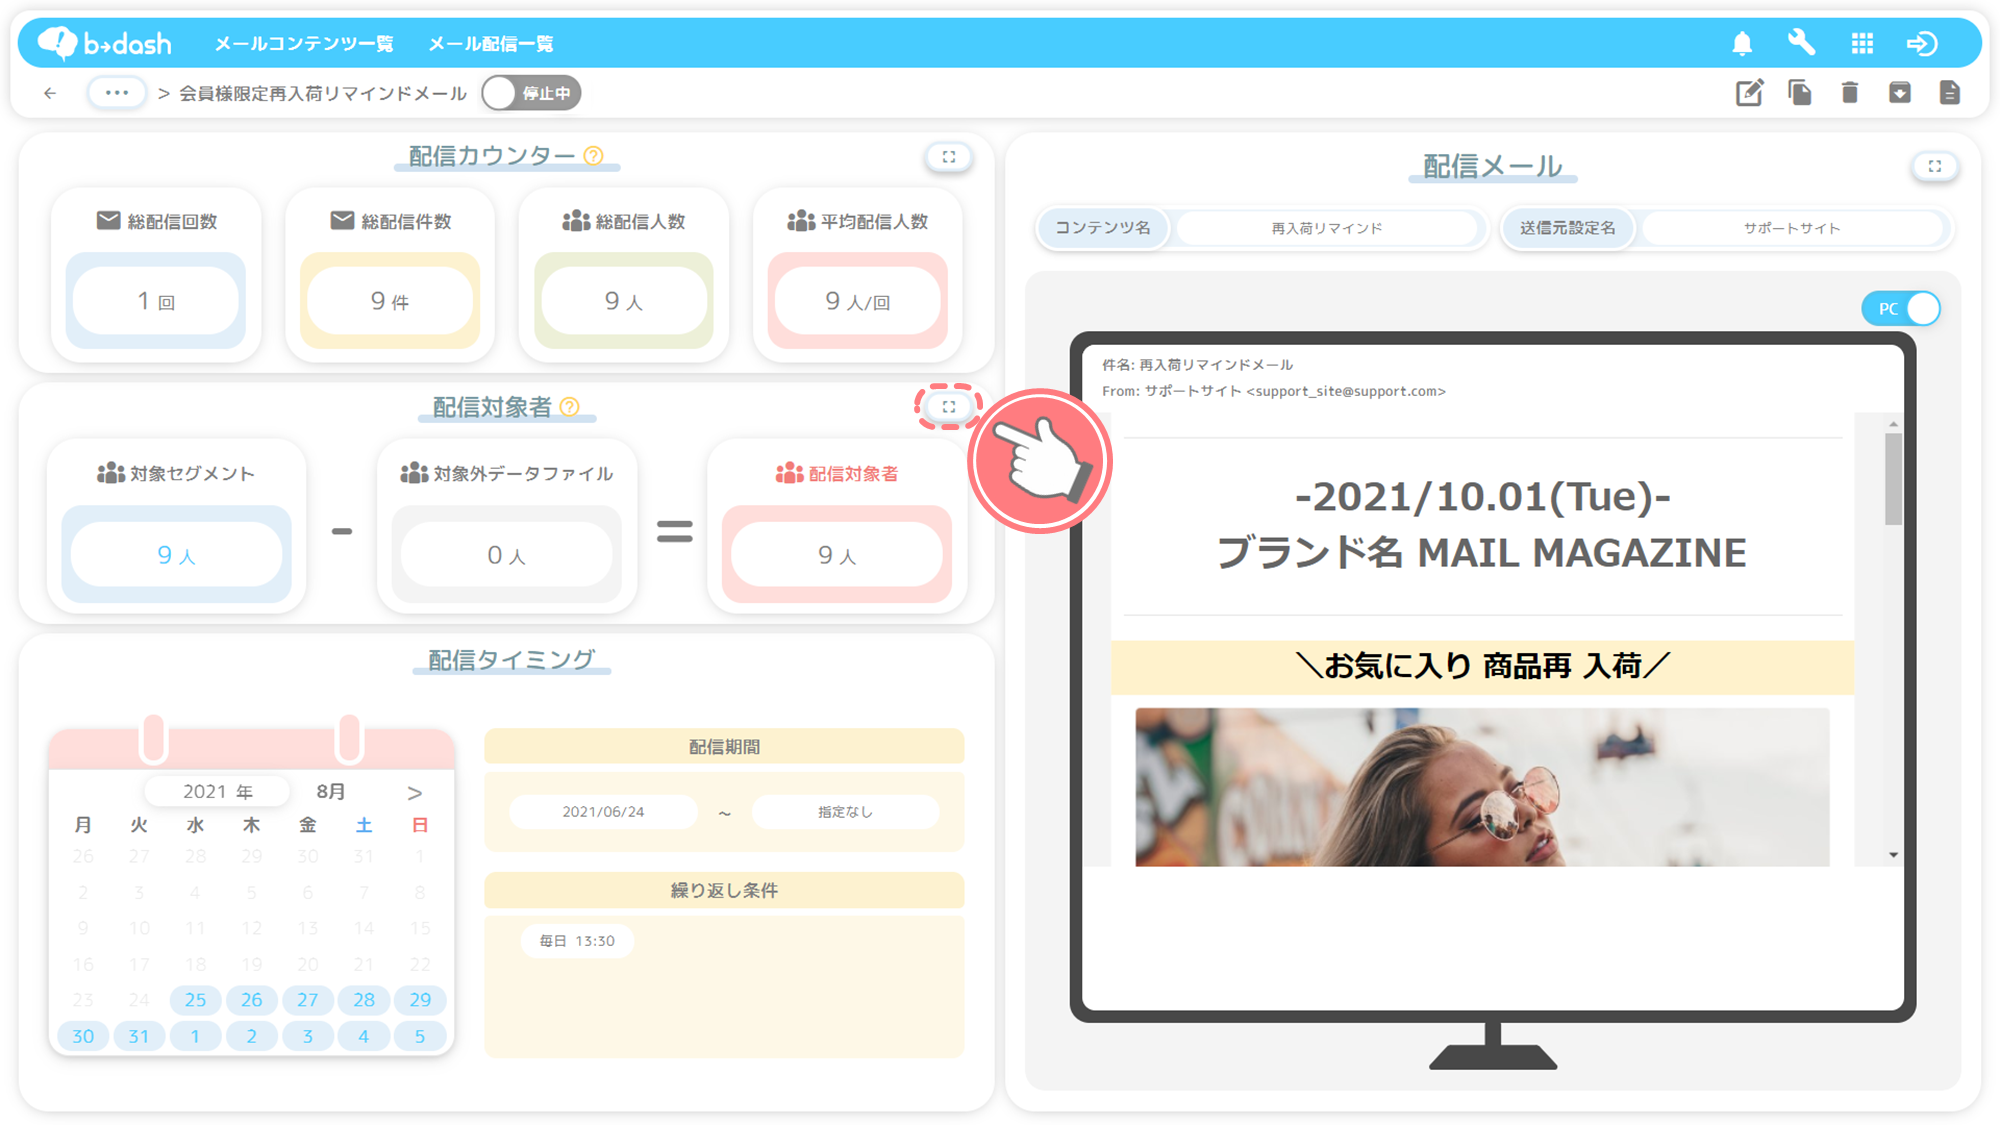Expand the 配信カウンター panel fullscreen icon
Viewport: 2000px width, 1125px height.
click(949, 157)
